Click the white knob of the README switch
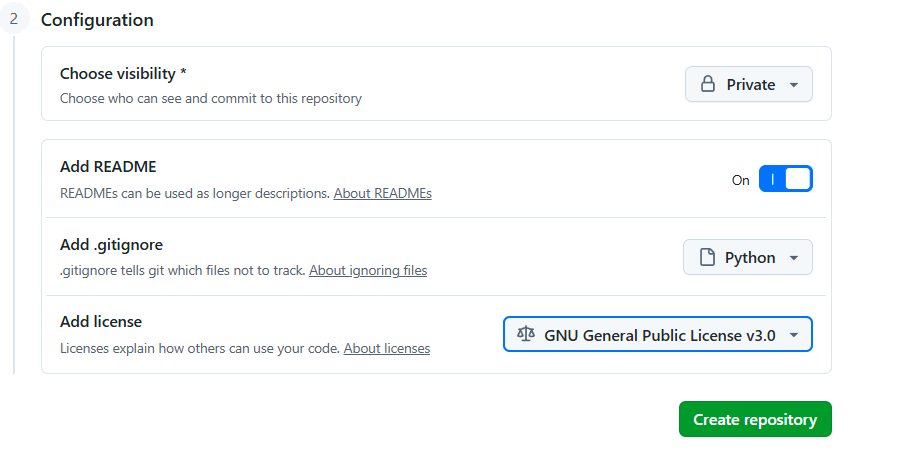Viewport: 900px width, 466px height. coord(798,179)
